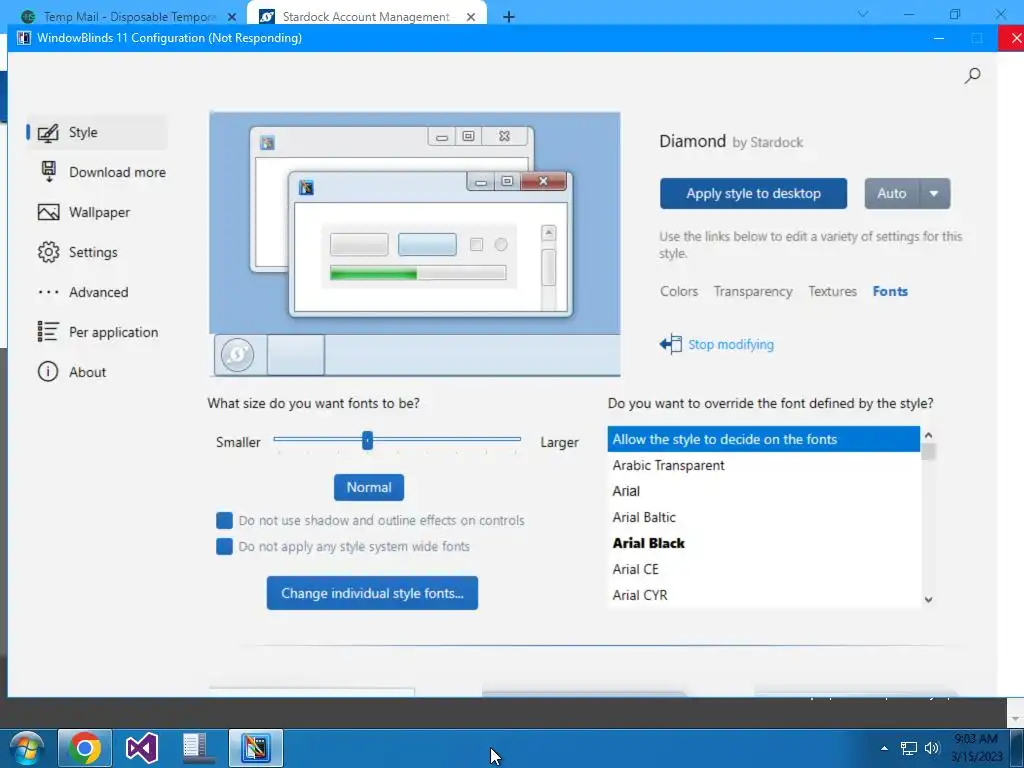Click the About info icon

coord(48,372)
